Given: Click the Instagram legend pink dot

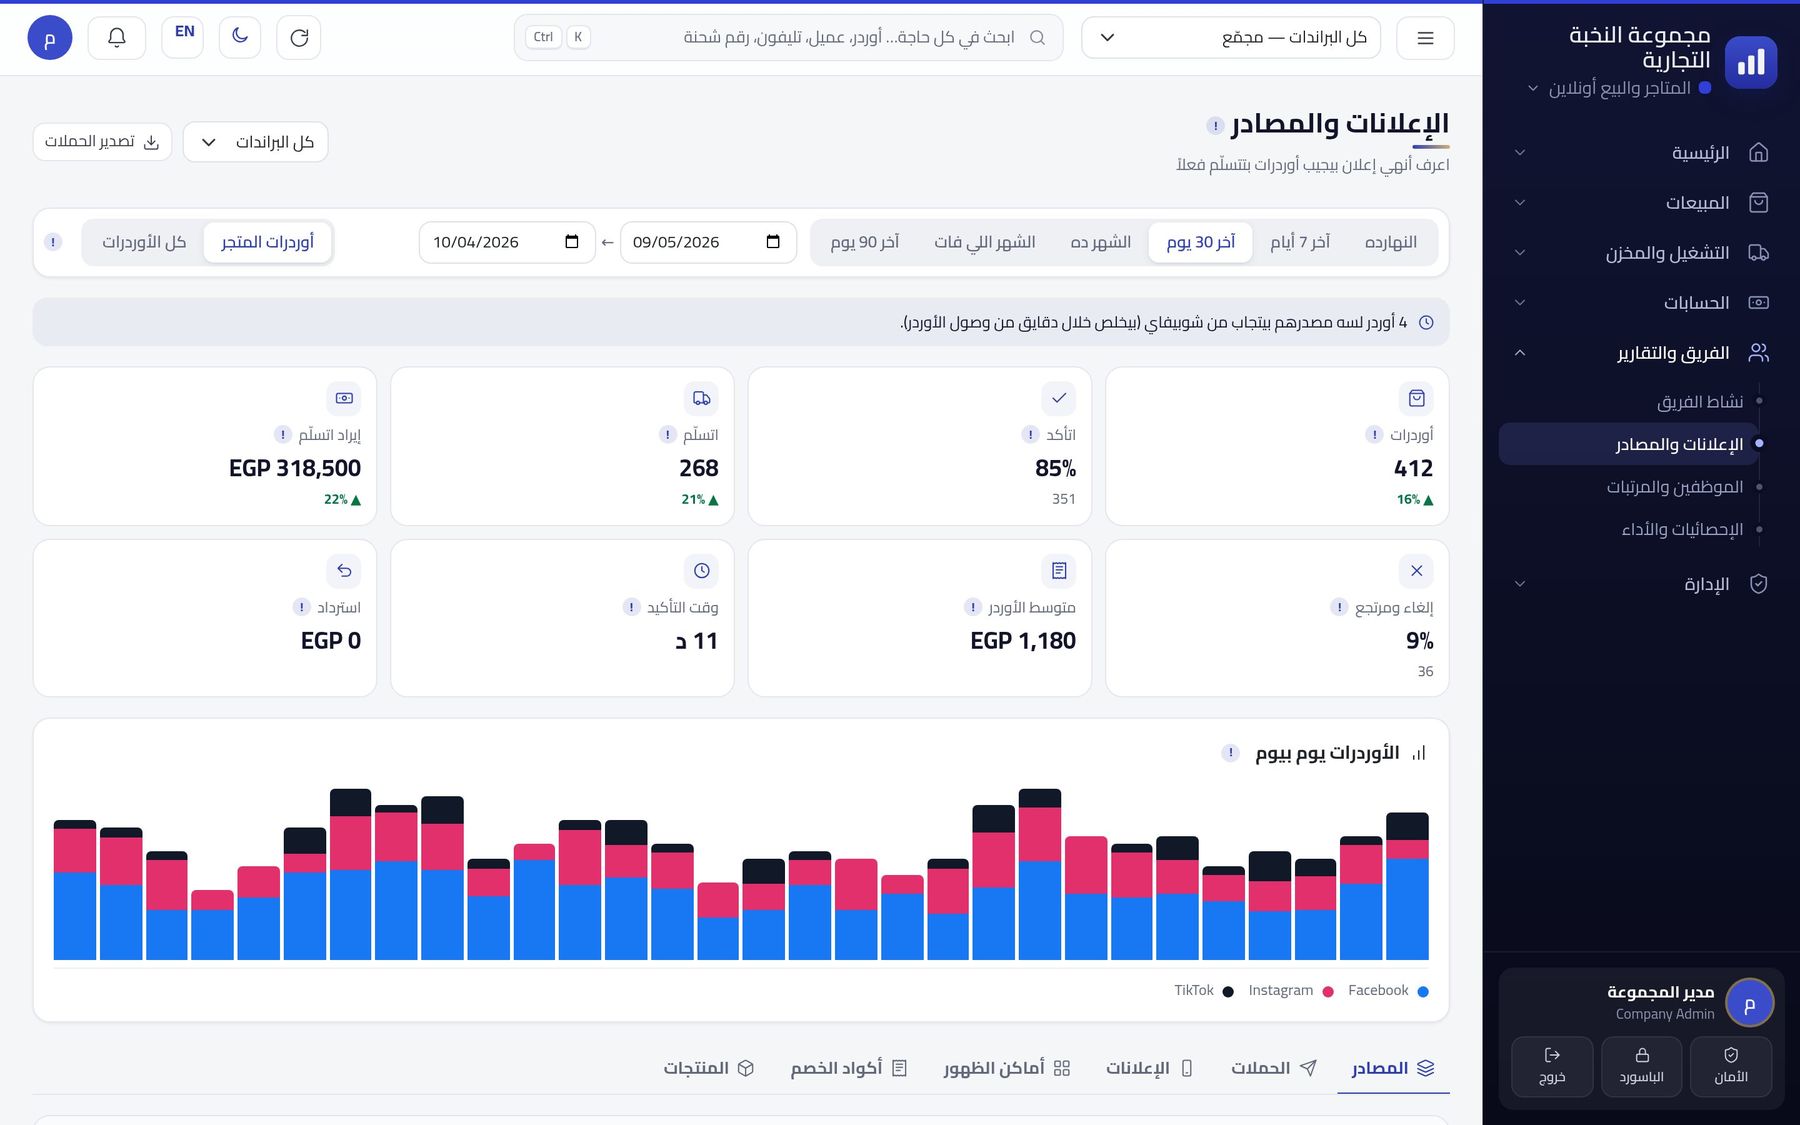Looking at the screenshot, I should 1328,992.
